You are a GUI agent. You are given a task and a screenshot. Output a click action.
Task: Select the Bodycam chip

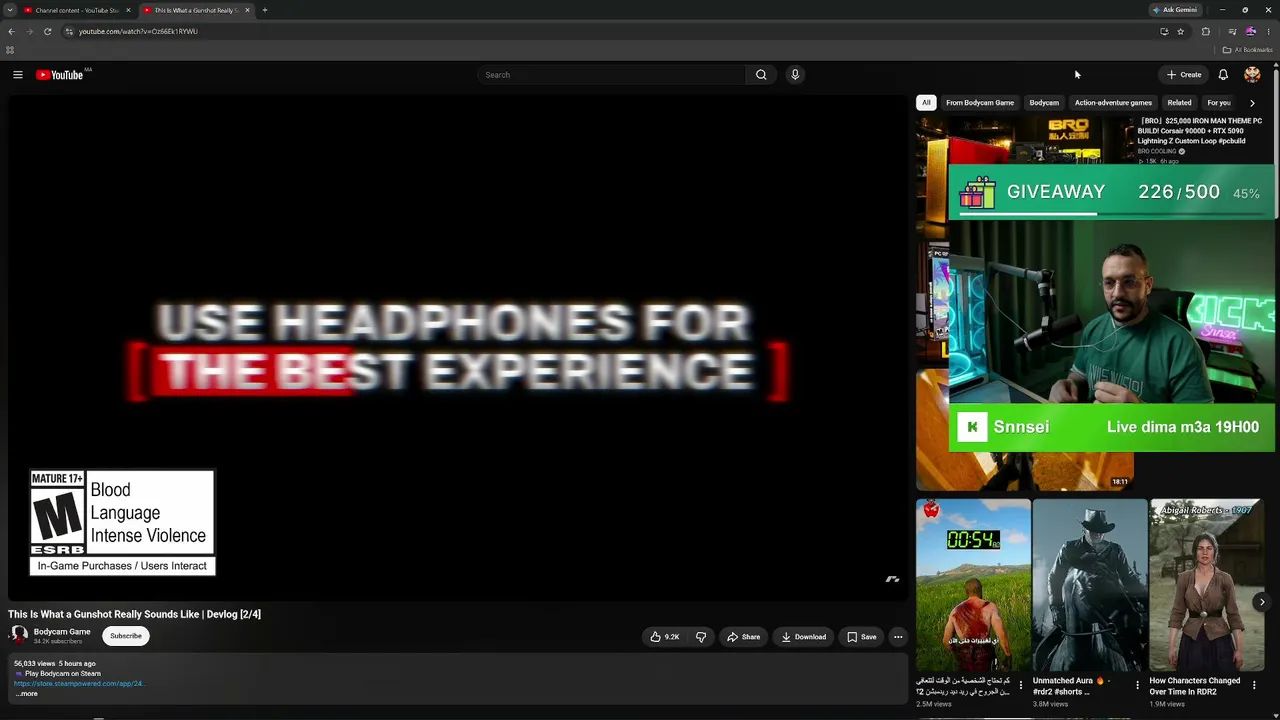click(1044, 103)
